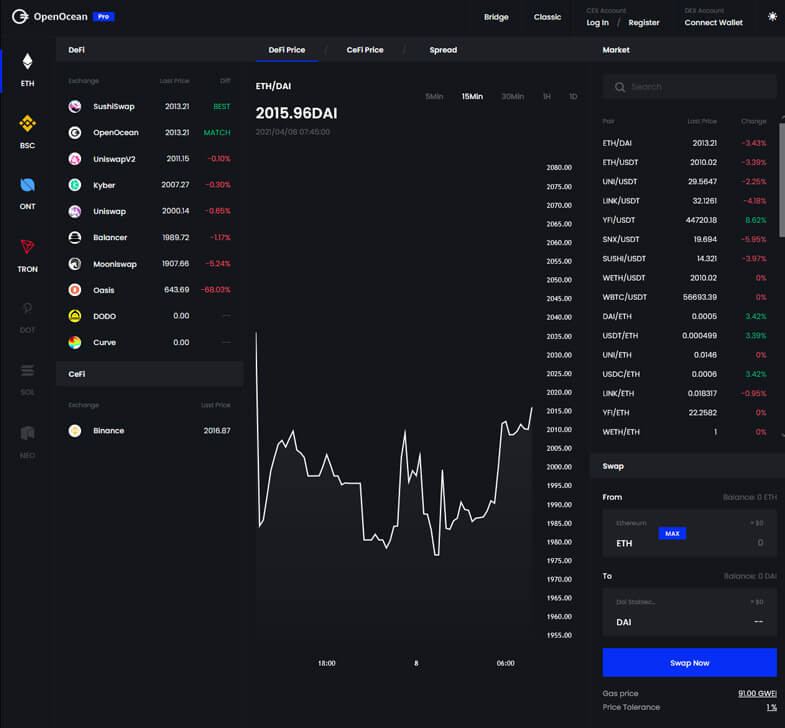Click the market list scrollbar
The height and width of the screenshot is (728, 785).
coord(782,180)
